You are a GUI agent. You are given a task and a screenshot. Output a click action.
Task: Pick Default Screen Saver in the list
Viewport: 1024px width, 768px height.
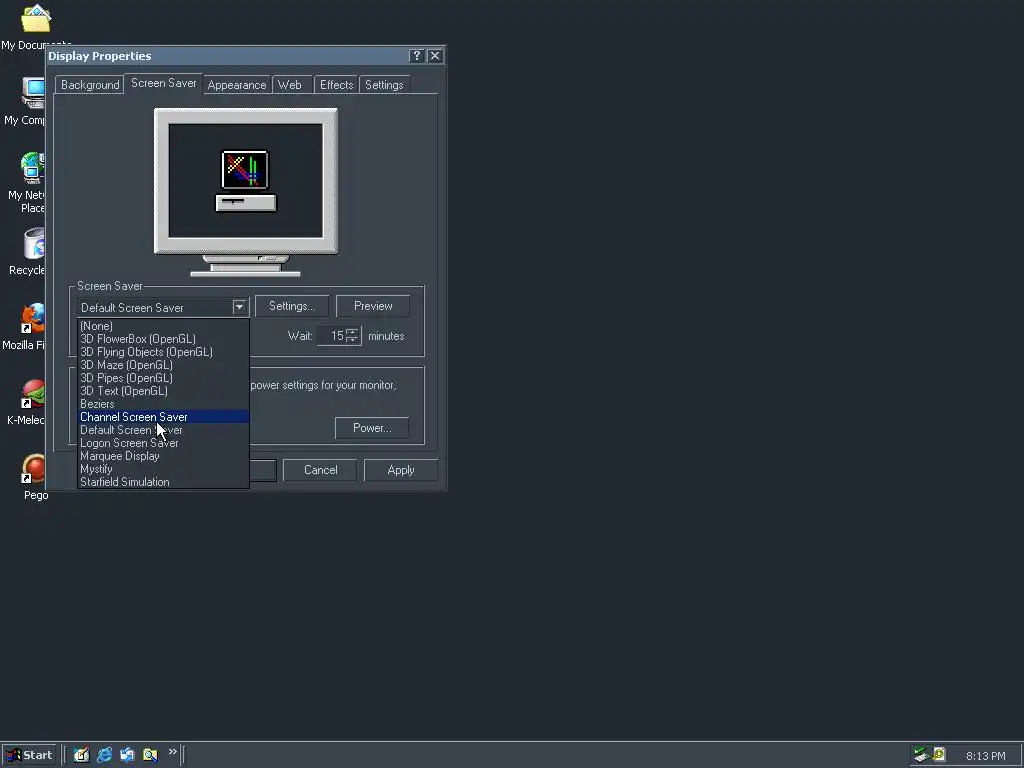pyautogui.click(x=163, y=430)
